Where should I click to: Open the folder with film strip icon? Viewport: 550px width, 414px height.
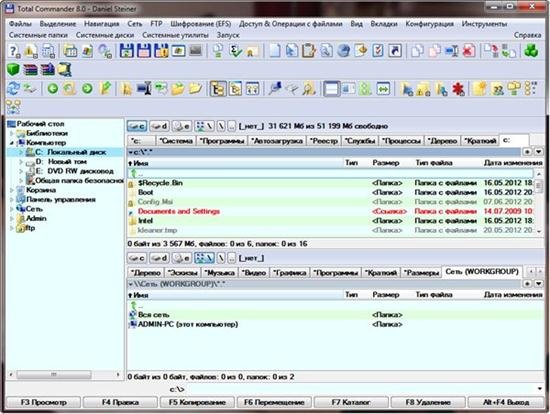[65, 69]
